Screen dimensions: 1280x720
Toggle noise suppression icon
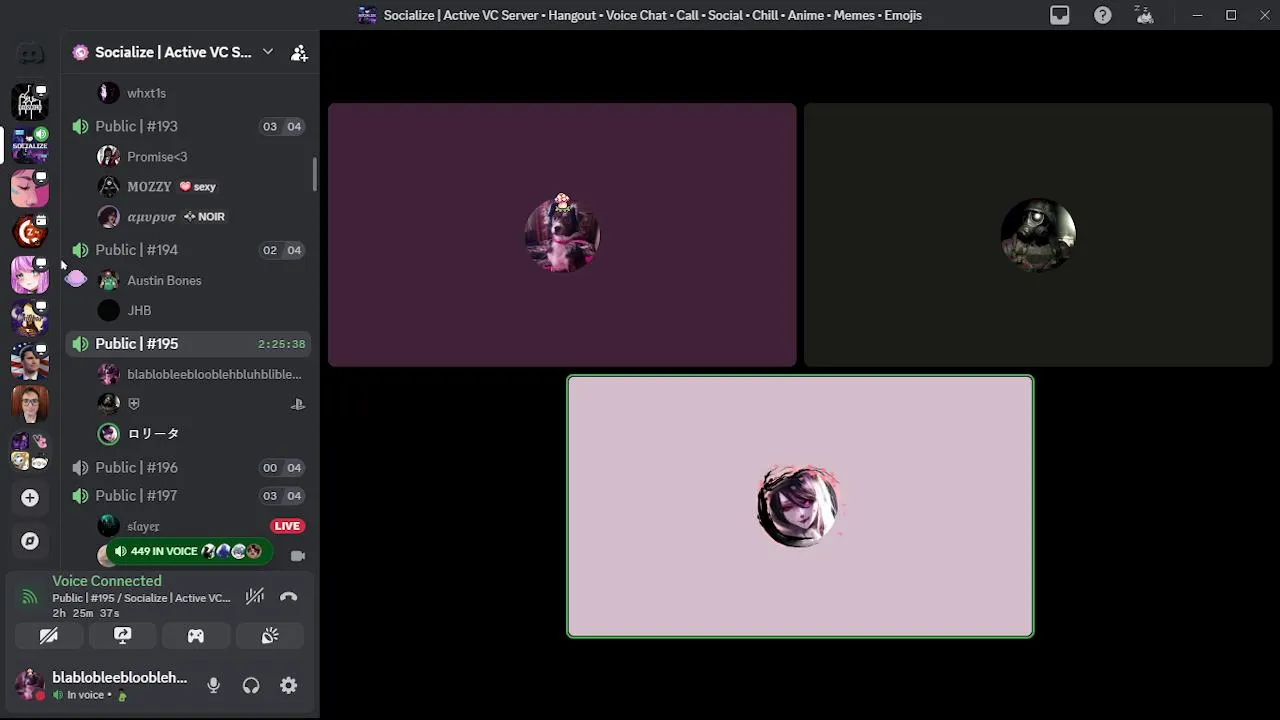[255, 597]
